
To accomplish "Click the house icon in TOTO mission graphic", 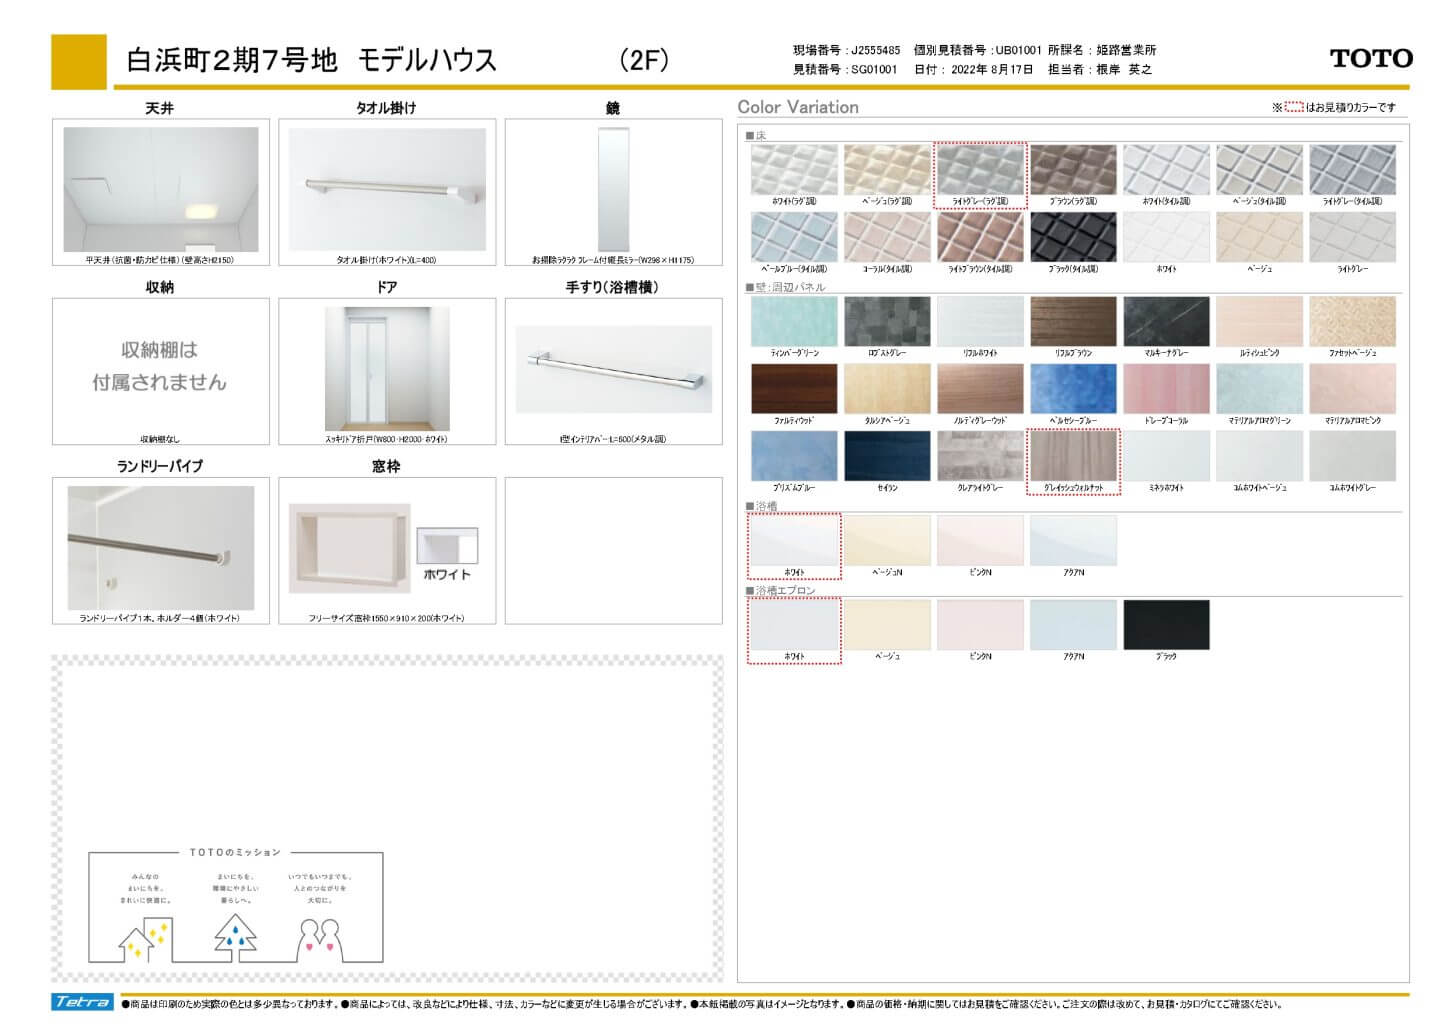I will [143, 939].
